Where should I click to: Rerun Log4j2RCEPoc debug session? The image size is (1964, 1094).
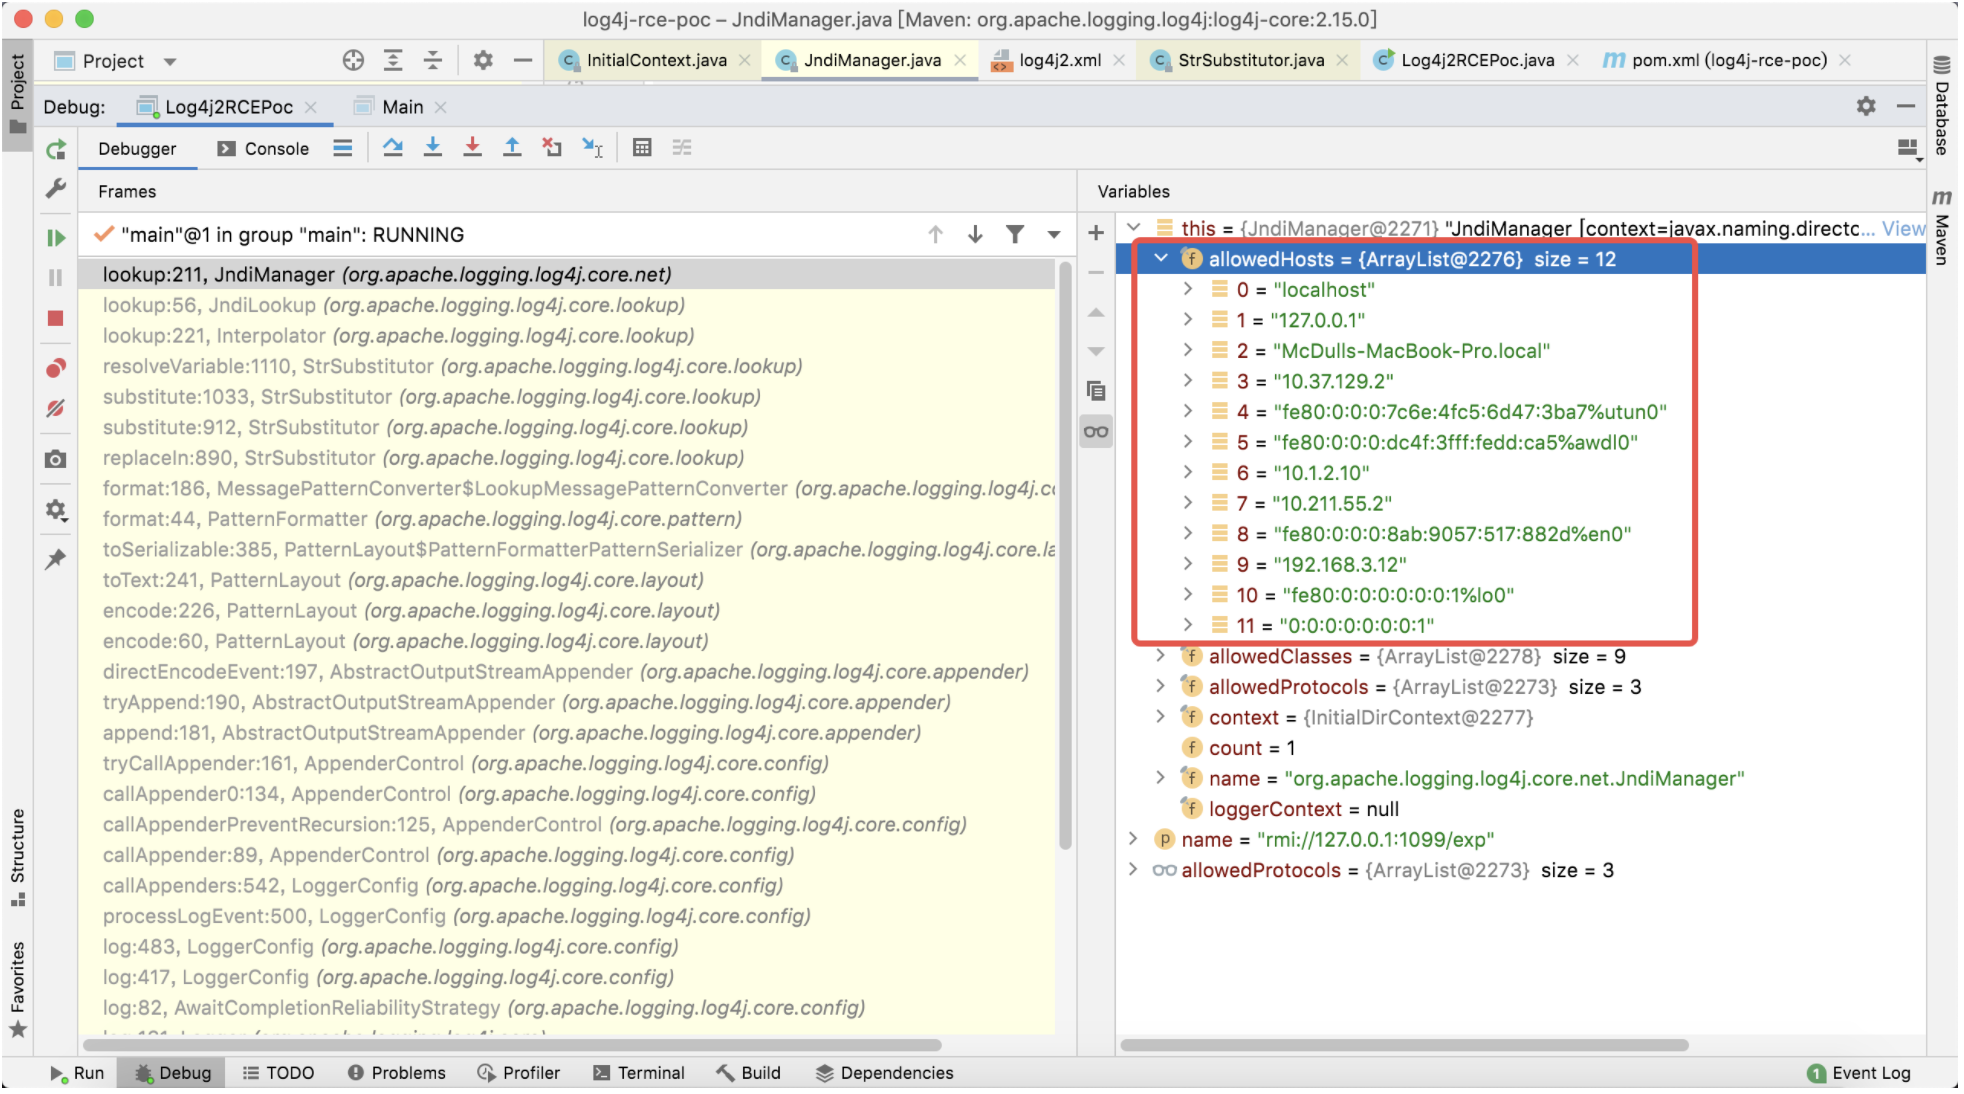coord(56,150)
